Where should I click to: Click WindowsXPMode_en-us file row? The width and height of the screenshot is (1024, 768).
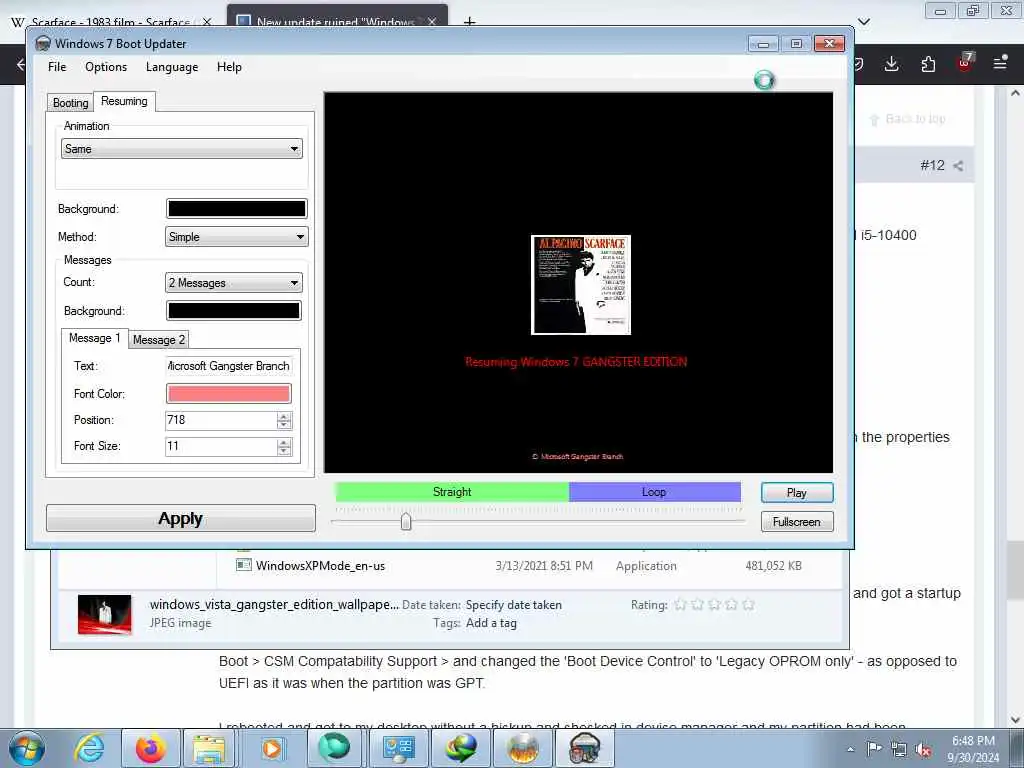pos(519,566)
